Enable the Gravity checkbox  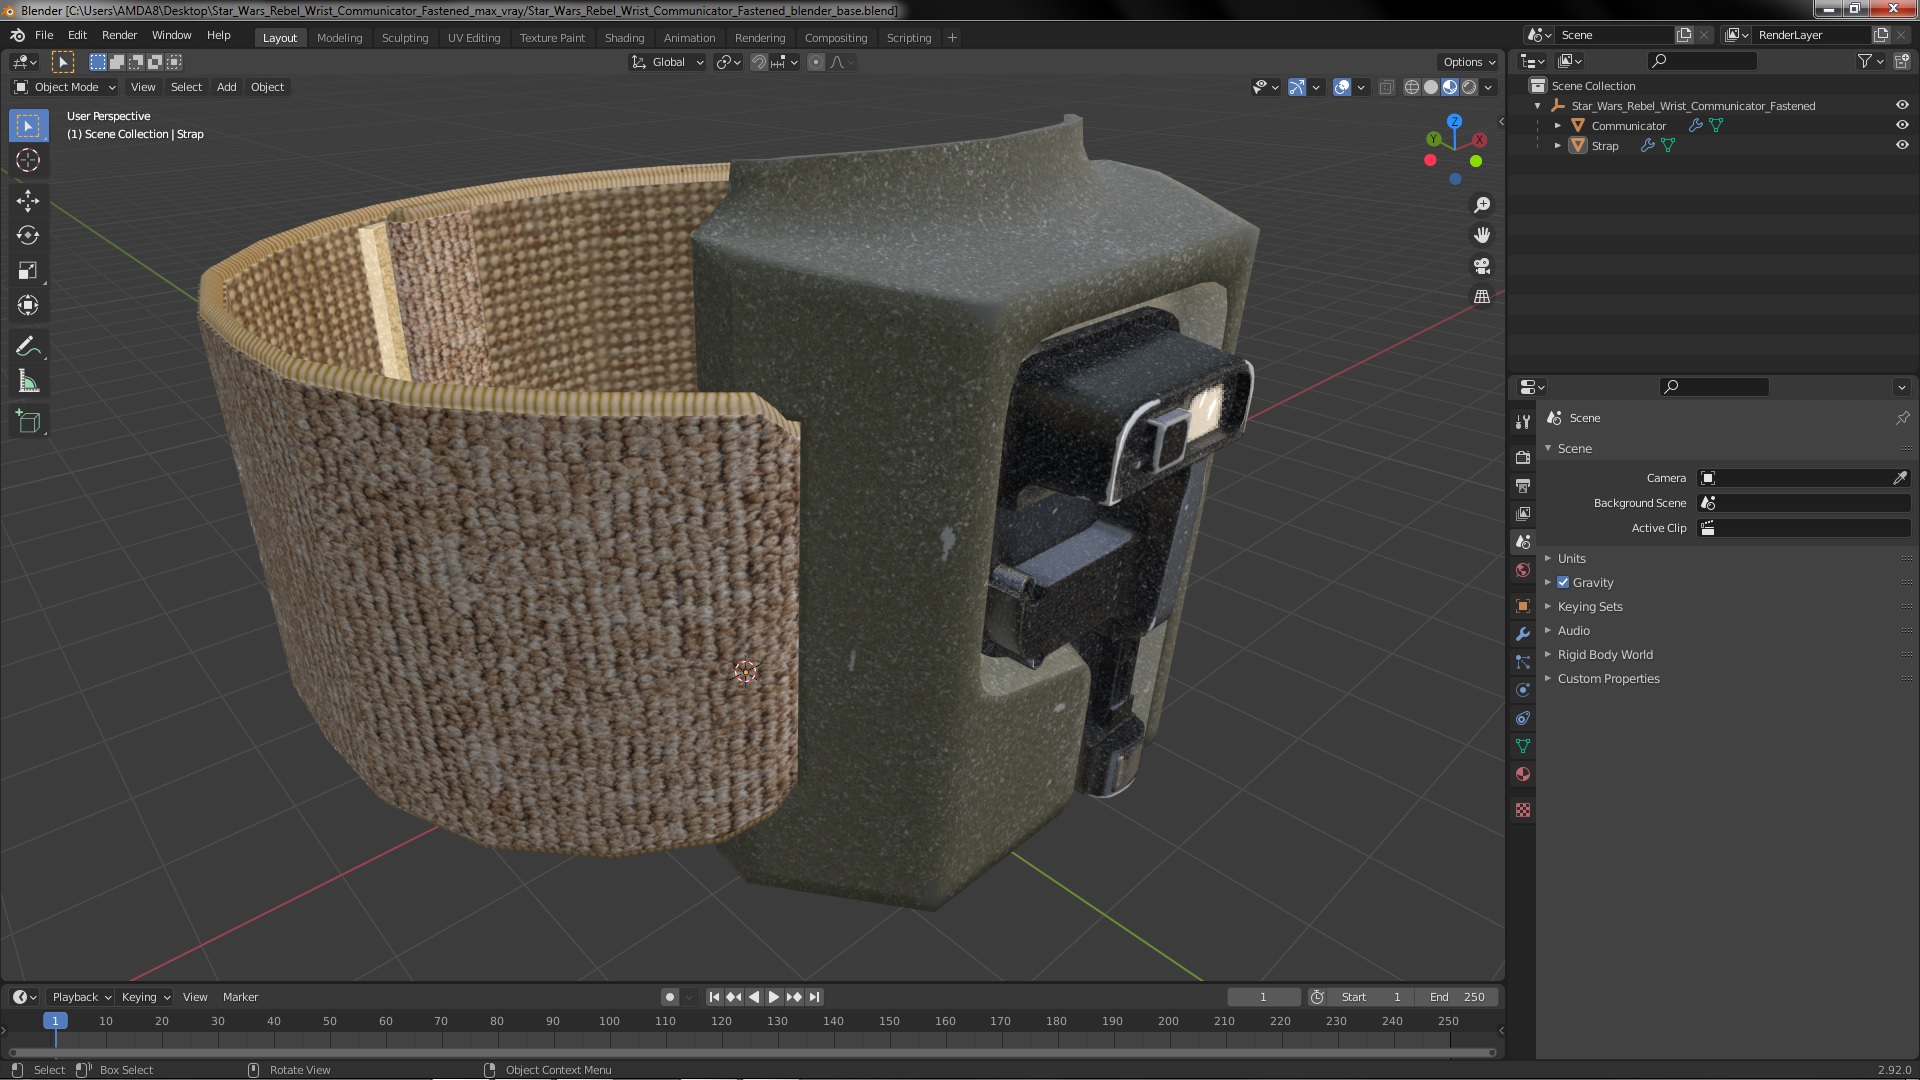(1563, 583)
